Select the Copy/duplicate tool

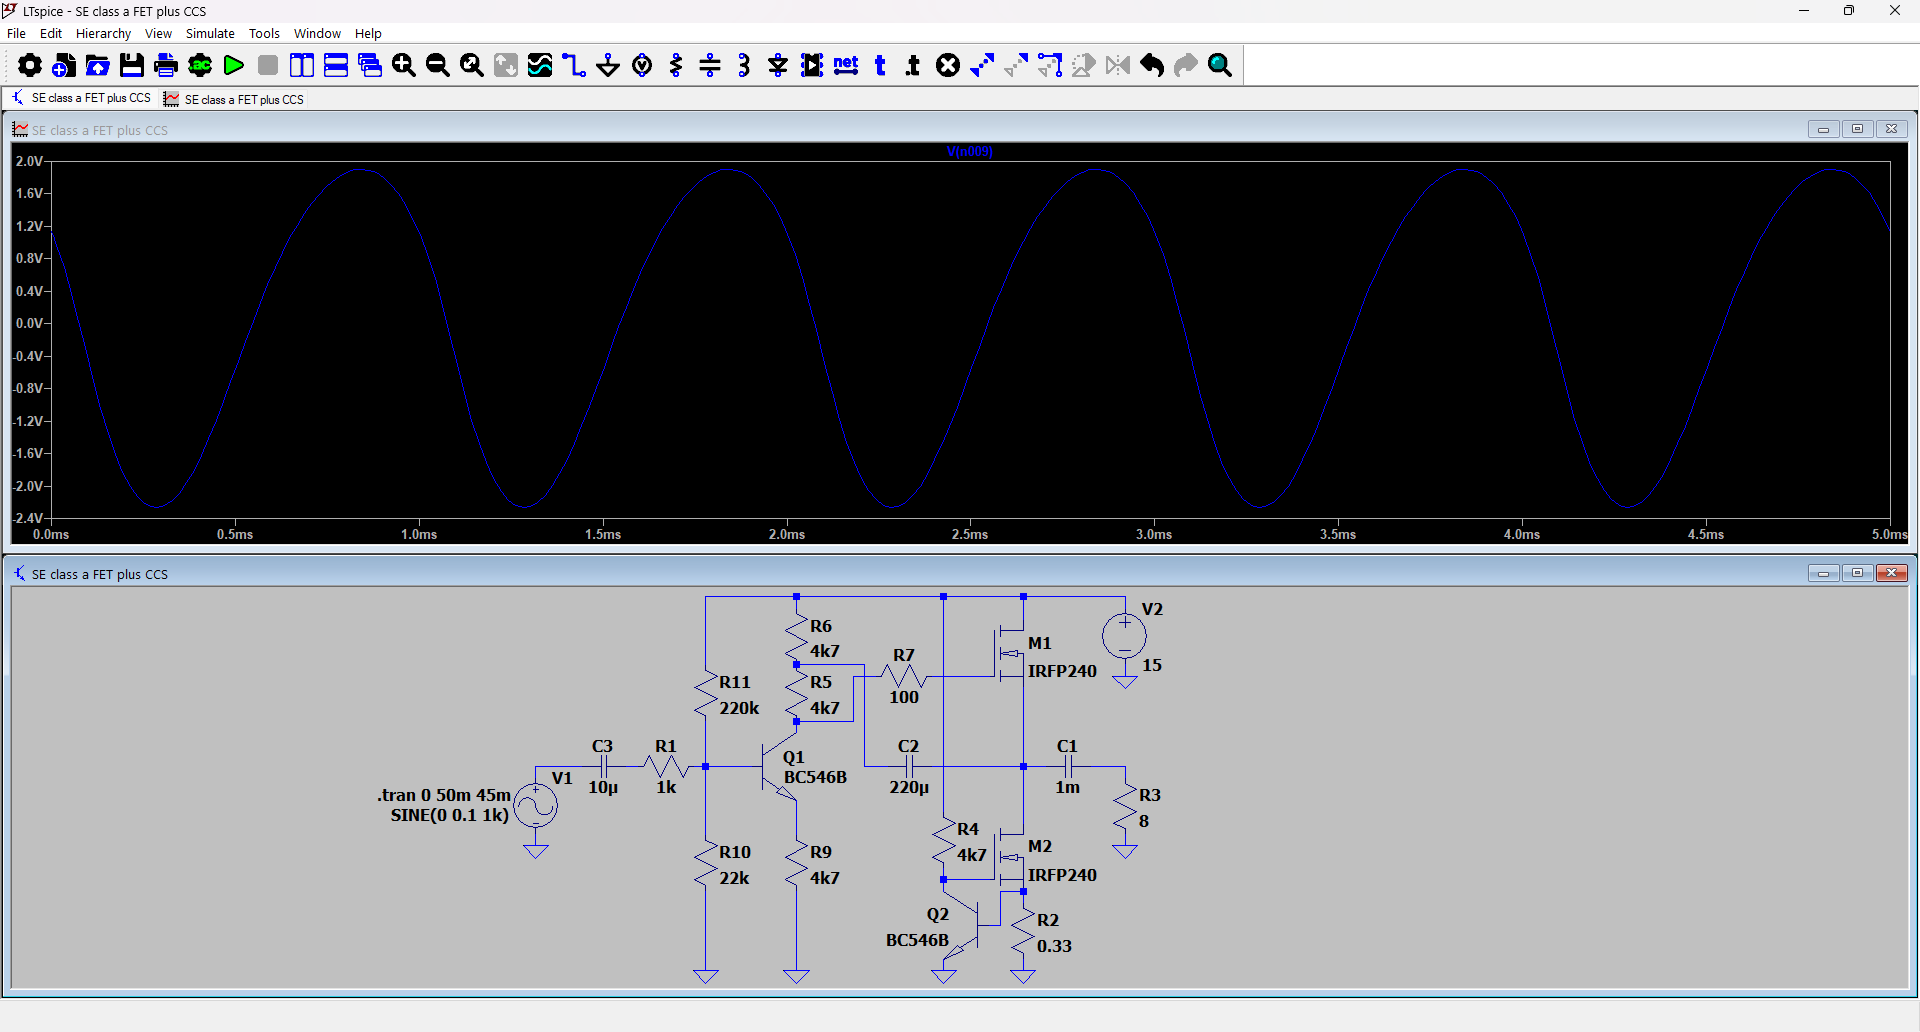click(x=982, y=66)
